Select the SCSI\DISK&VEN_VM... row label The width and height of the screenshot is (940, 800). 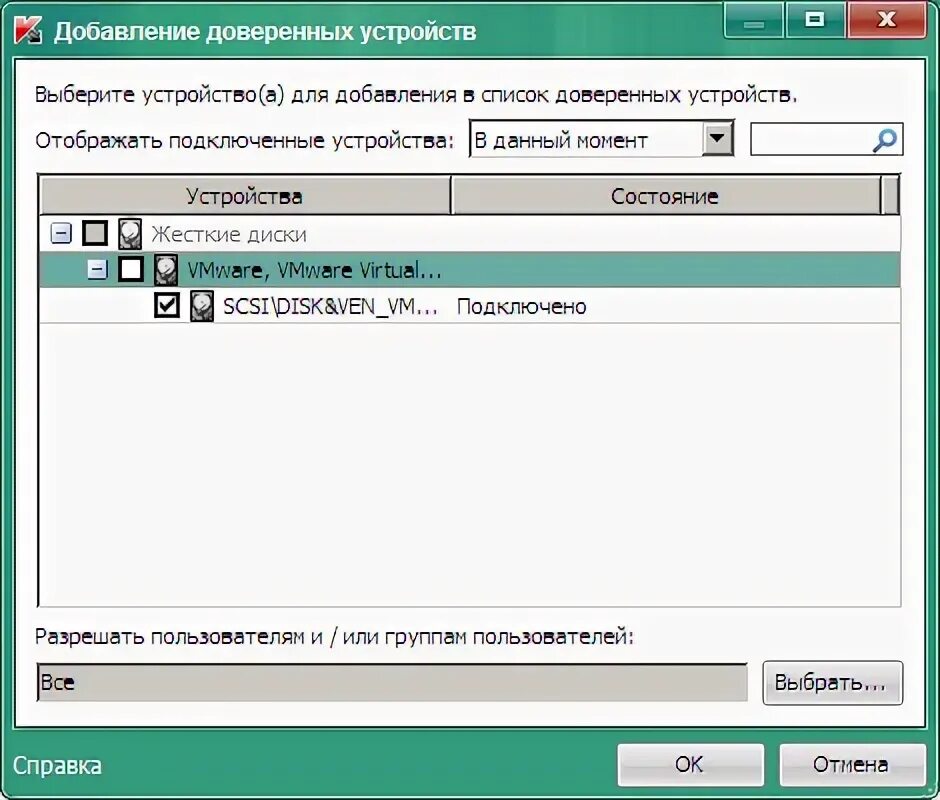[331, 306]
